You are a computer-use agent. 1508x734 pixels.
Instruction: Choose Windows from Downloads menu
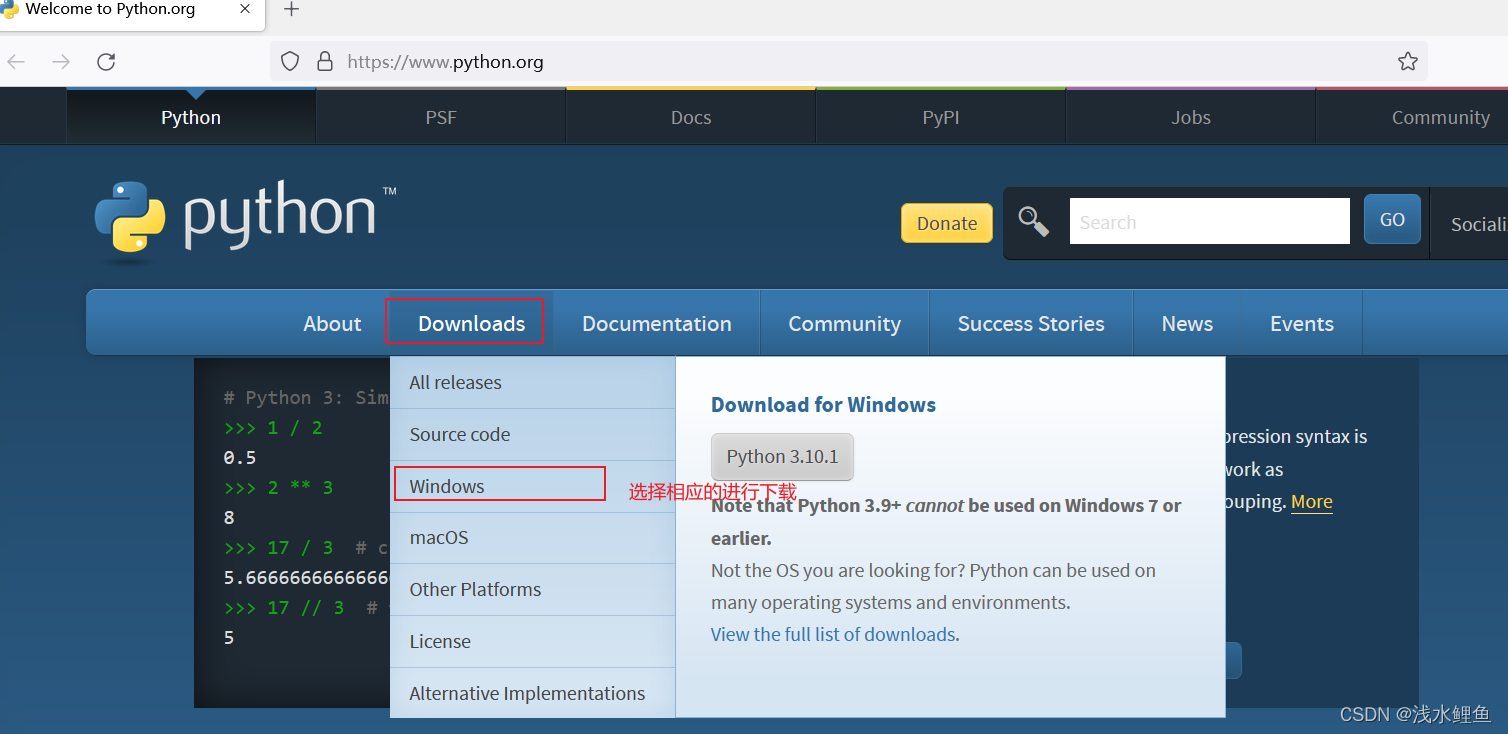(x=533, y=486)
